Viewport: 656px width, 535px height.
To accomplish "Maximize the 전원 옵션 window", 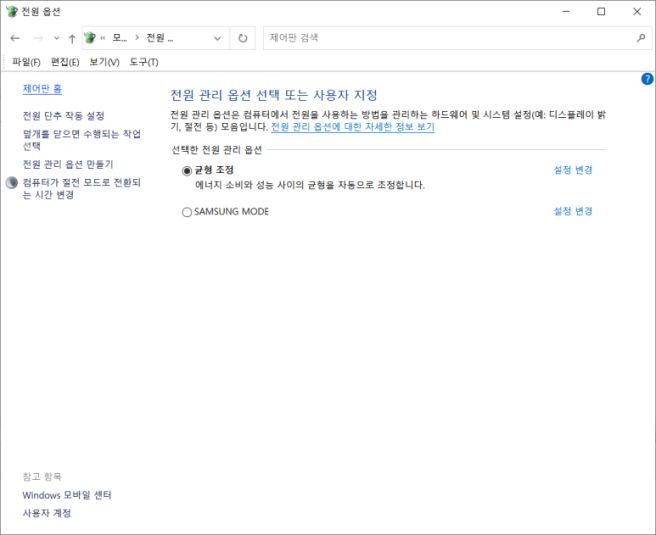I will point(601,12).
